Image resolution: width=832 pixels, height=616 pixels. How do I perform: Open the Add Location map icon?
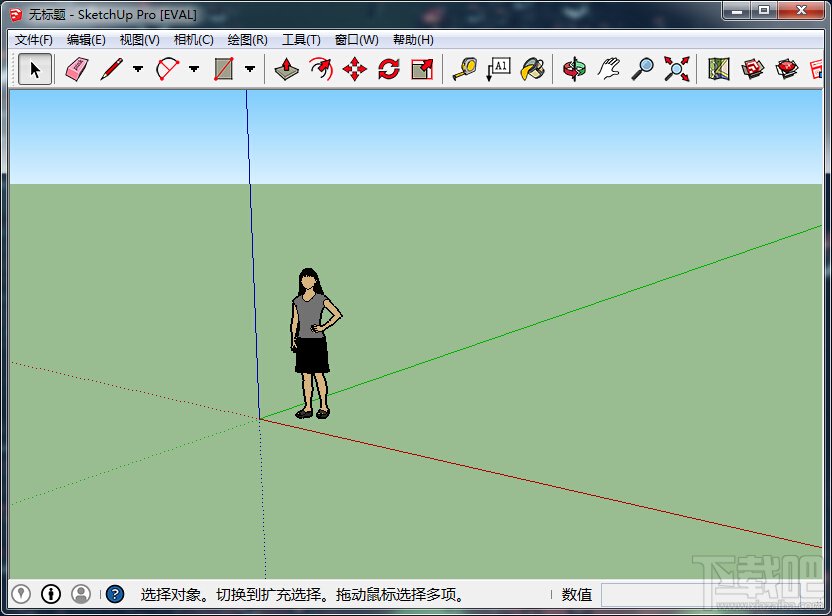pyautogui.click(x=718, y=69)
